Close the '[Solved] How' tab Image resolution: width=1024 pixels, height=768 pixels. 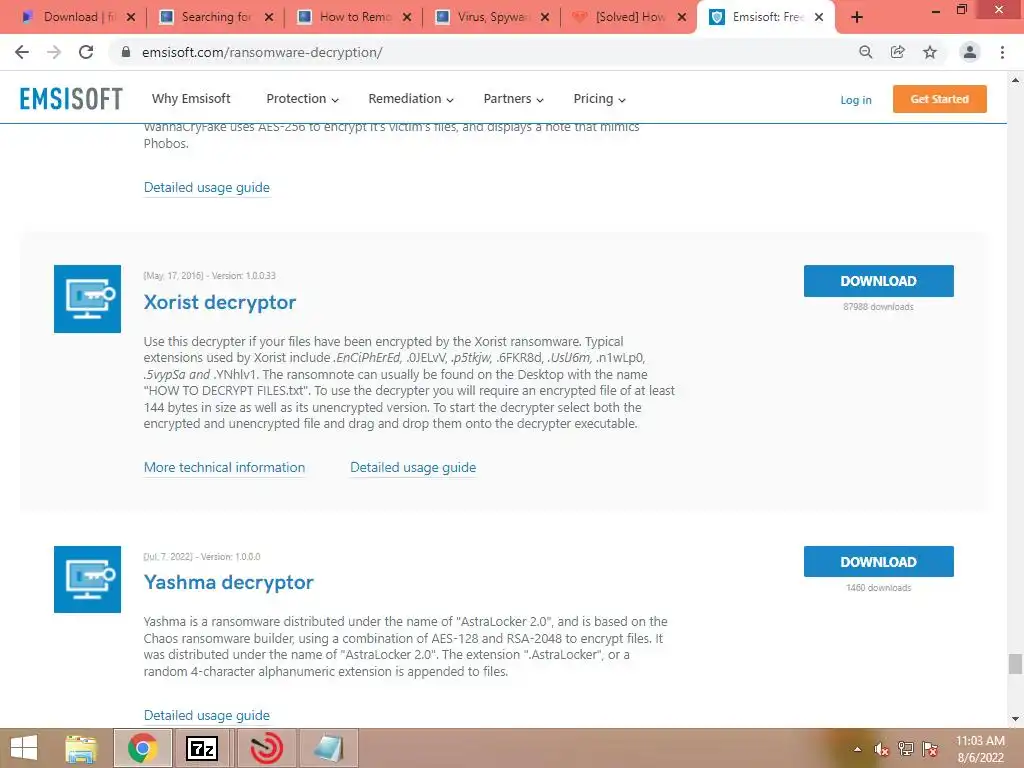pyautogui.click(x=682, y=18)
